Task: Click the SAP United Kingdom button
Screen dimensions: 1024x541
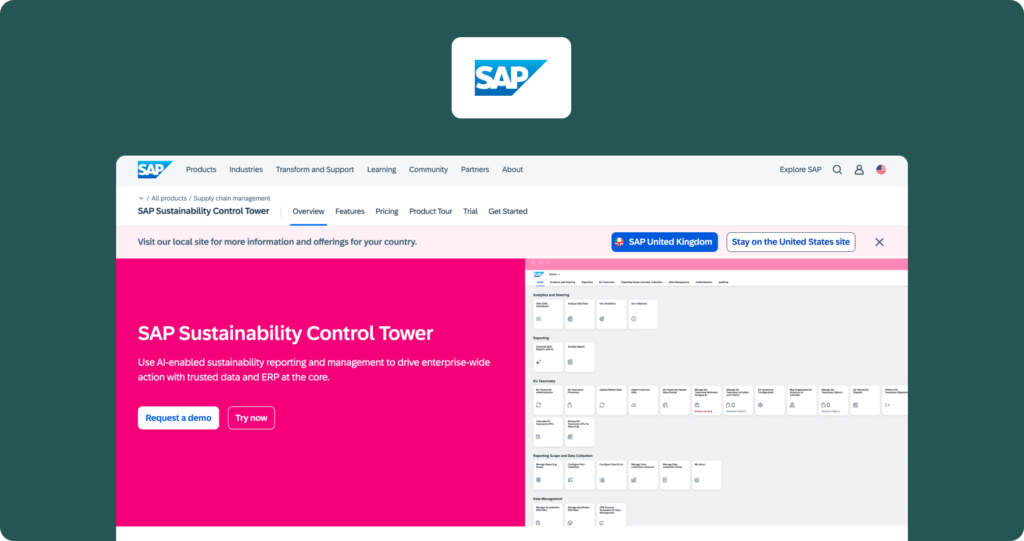Action: [664, 242]
